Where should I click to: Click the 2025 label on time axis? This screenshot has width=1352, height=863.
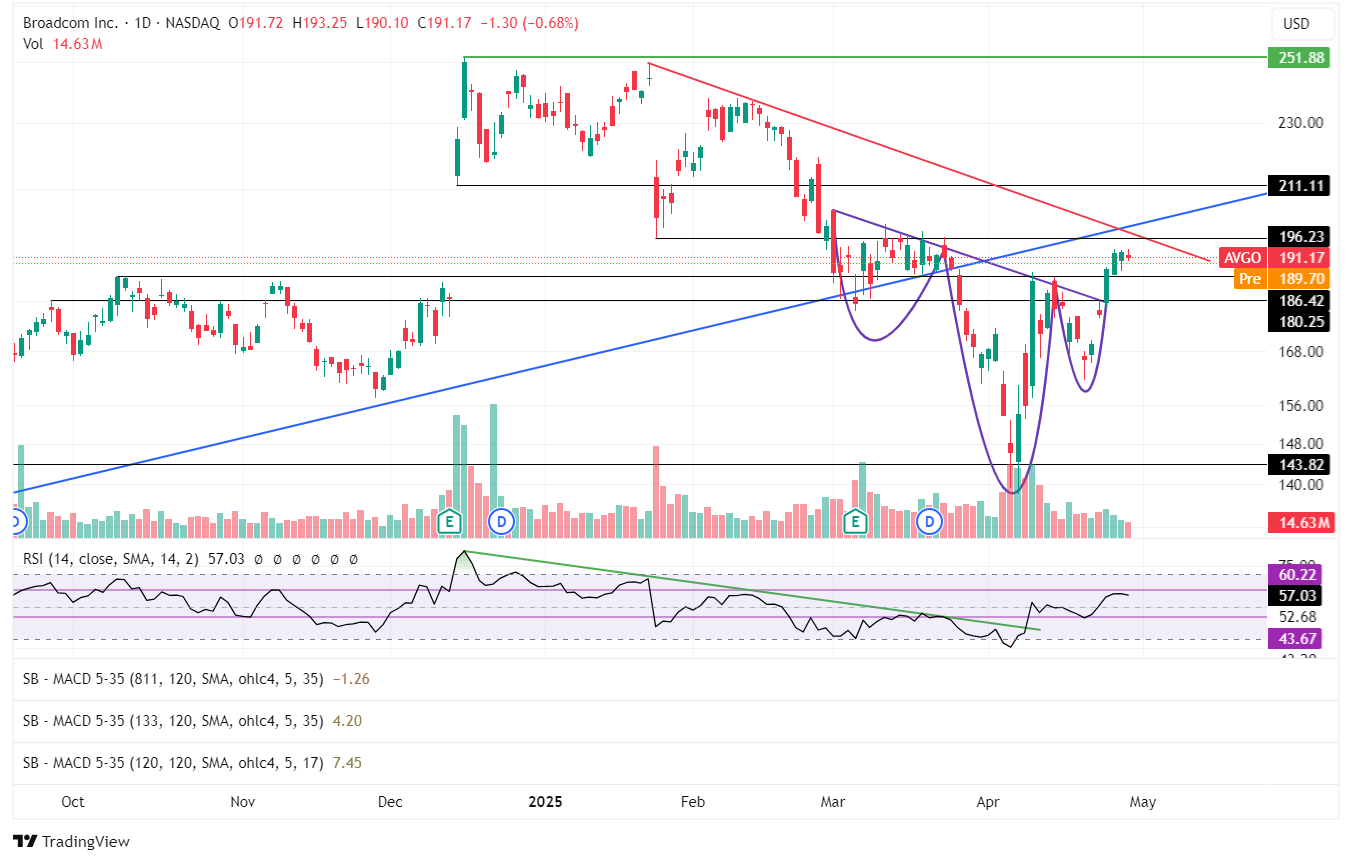pos(545,802)
